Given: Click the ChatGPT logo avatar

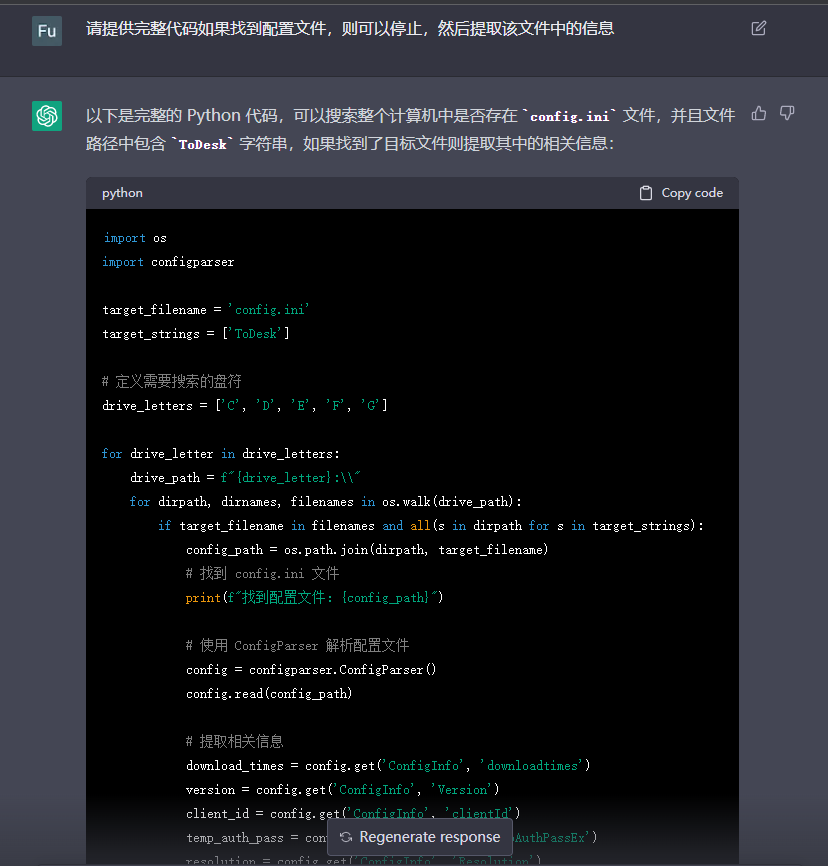Looking at the screenshot, I should tap(47, 116).
